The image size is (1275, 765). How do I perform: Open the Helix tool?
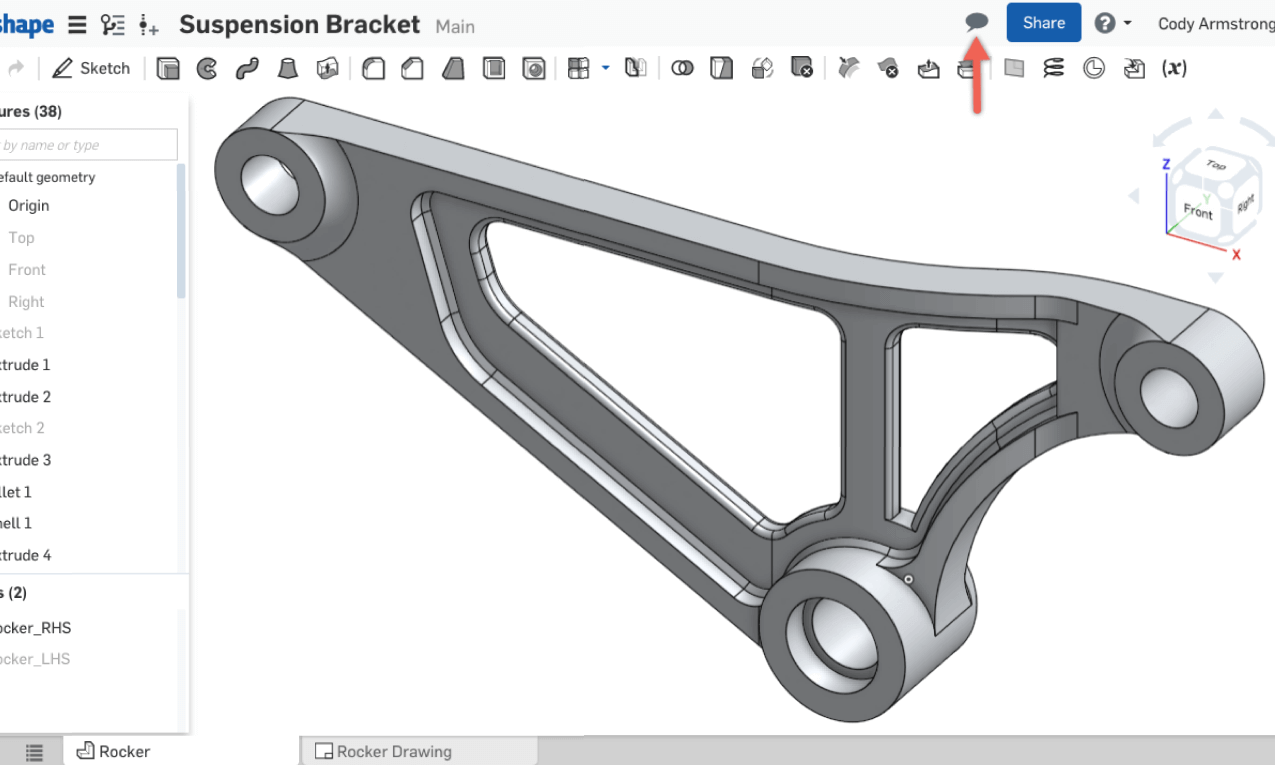tap(1053, 68)
